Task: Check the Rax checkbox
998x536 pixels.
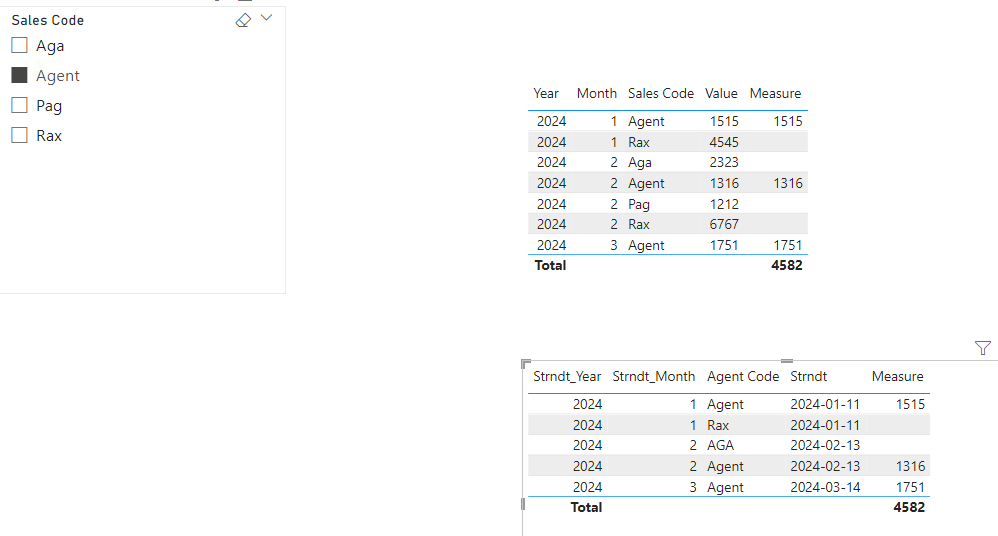Action: (x=20, y=135)
